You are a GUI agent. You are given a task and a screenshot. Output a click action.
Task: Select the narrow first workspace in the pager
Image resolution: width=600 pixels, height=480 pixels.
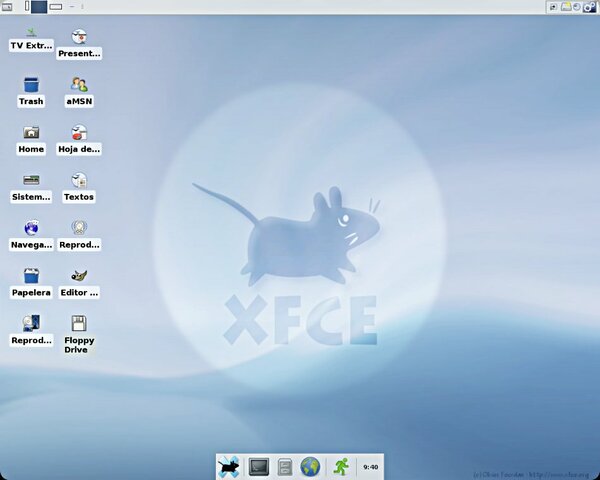coord(27,6)
